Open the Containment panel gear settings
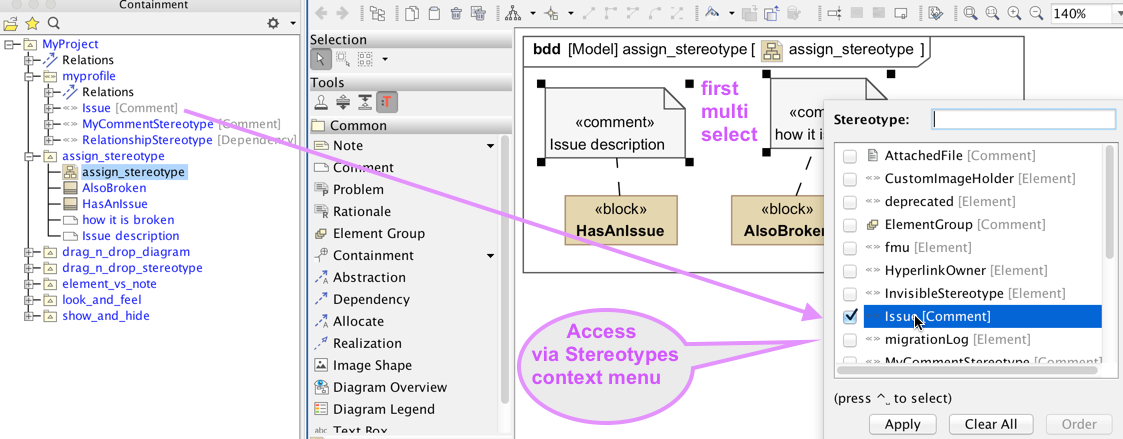The width and height of the screenshot is (1123, 439). (273, 23)
